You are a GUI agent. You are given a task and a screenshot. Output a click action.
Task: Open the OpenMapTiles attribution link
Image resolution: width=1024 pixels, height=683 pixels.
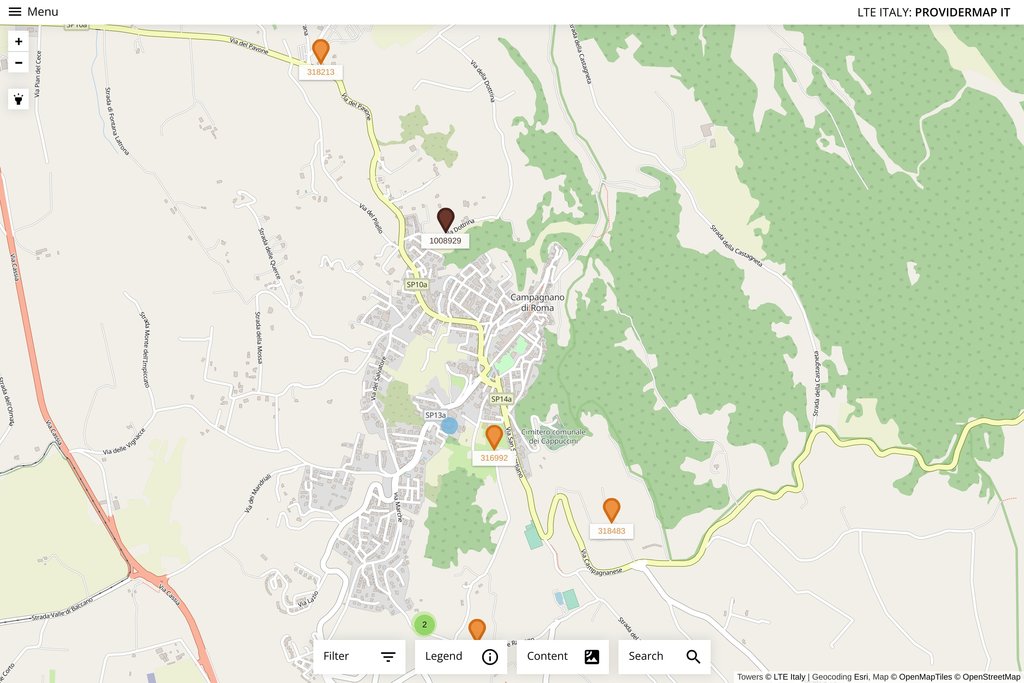pyautogui.click(x=925, y=677)
